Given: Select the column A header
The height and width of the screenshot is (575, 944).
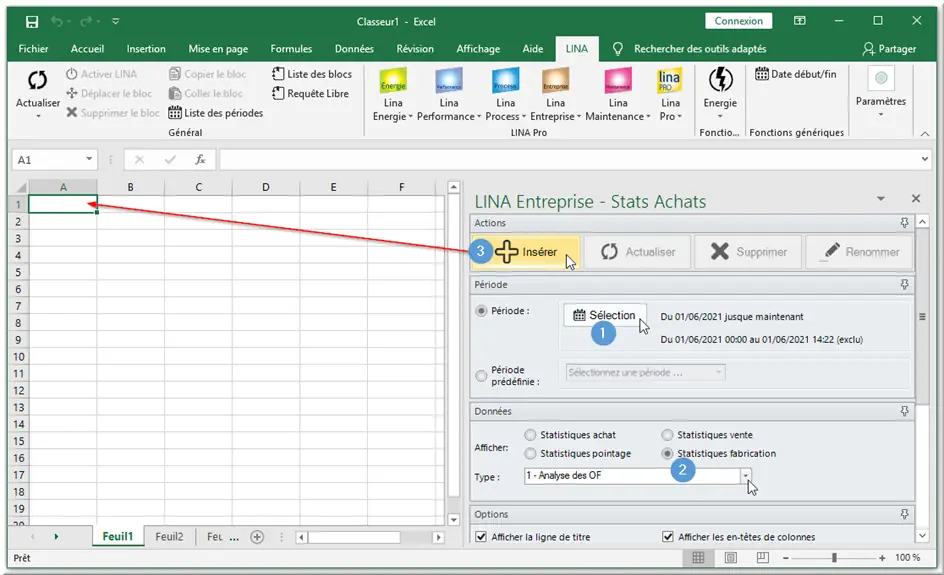Looking at the screenshot, I should [63, 187].
